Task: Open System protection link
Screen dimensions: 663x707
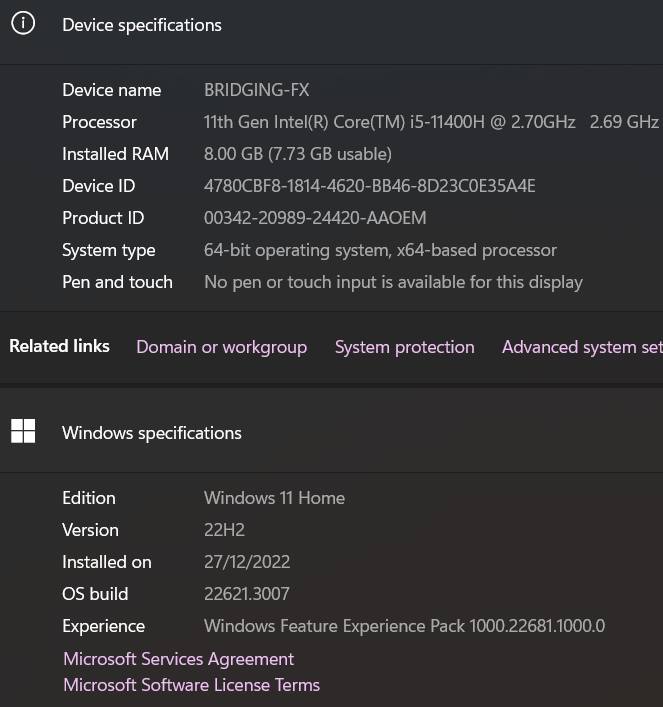Action: (405, 347)
